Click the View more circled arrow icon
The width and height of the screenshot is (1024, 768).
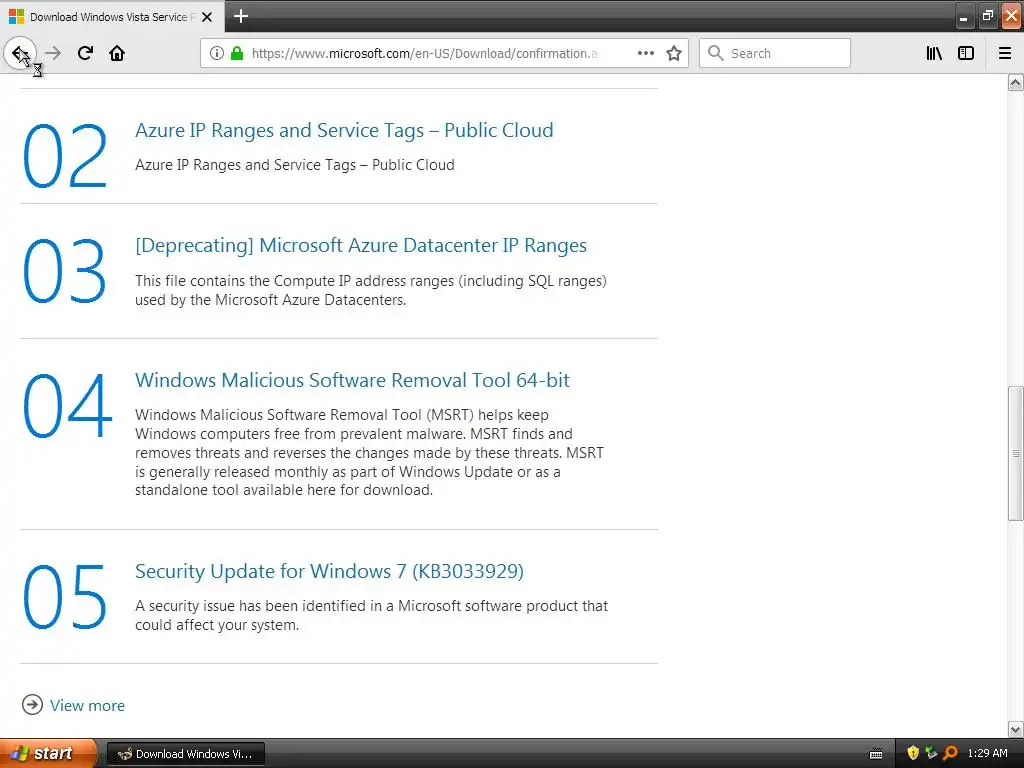coord(32,705)
